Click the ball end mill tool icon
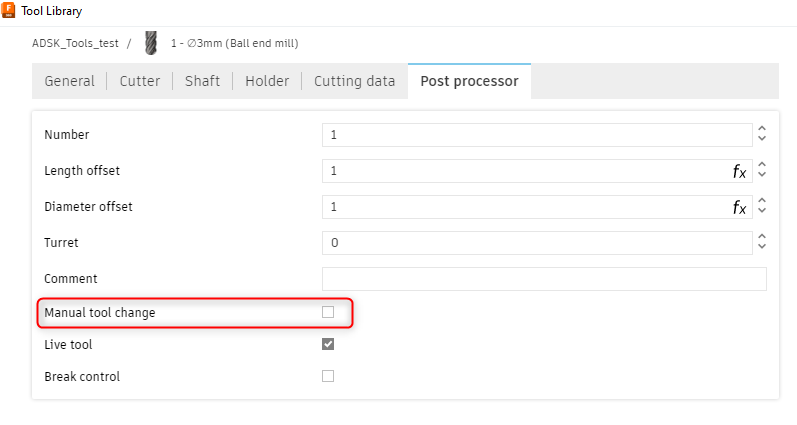 pos(151,42)
